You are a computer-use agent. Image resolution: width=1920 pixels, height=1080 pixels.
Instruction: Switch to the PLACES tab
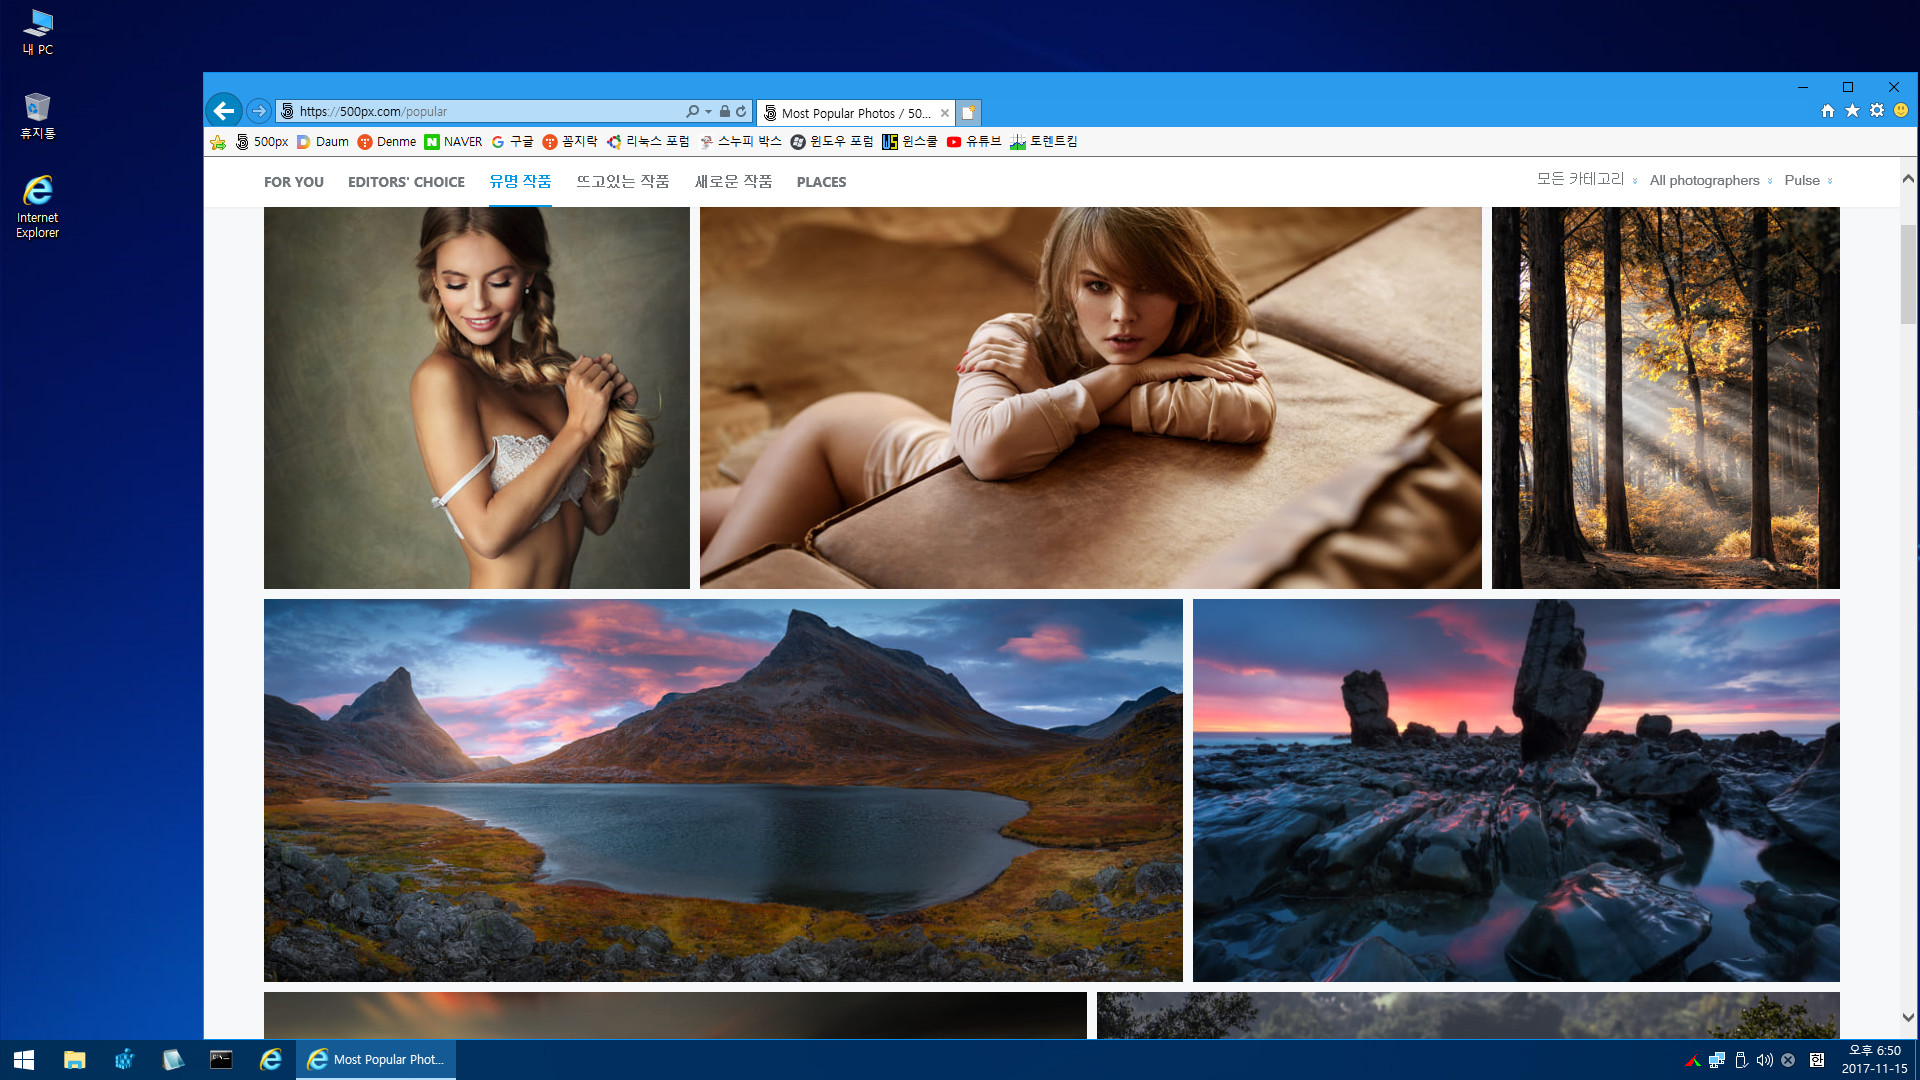(821, 182)
